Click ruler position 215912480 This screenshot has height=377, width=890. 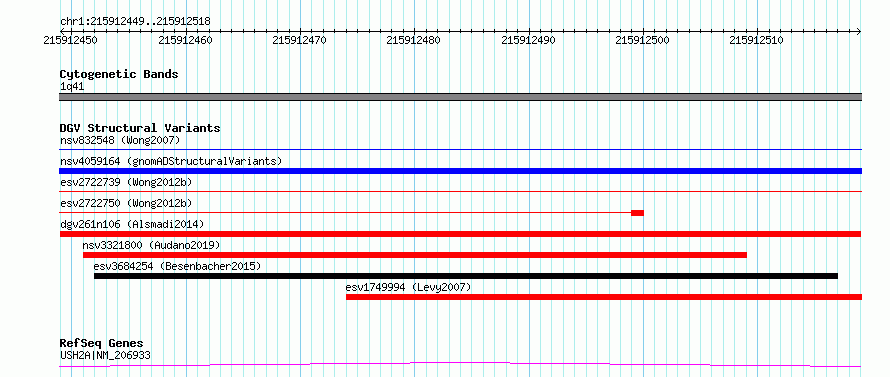[x=414, y=40]
